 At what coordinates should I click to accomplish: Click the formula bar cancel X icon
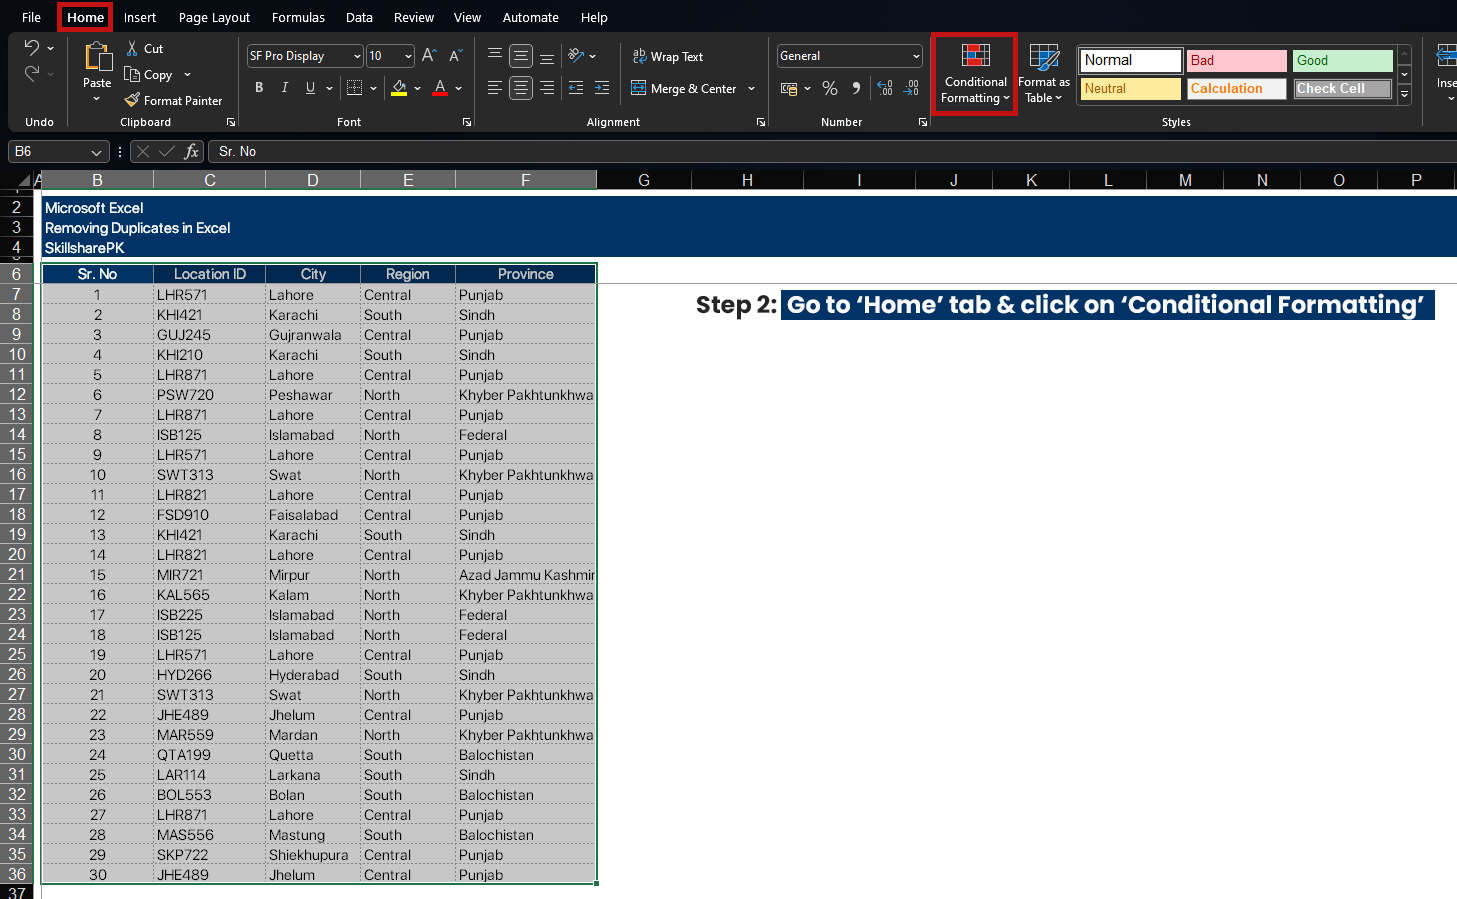click(143, 151)
